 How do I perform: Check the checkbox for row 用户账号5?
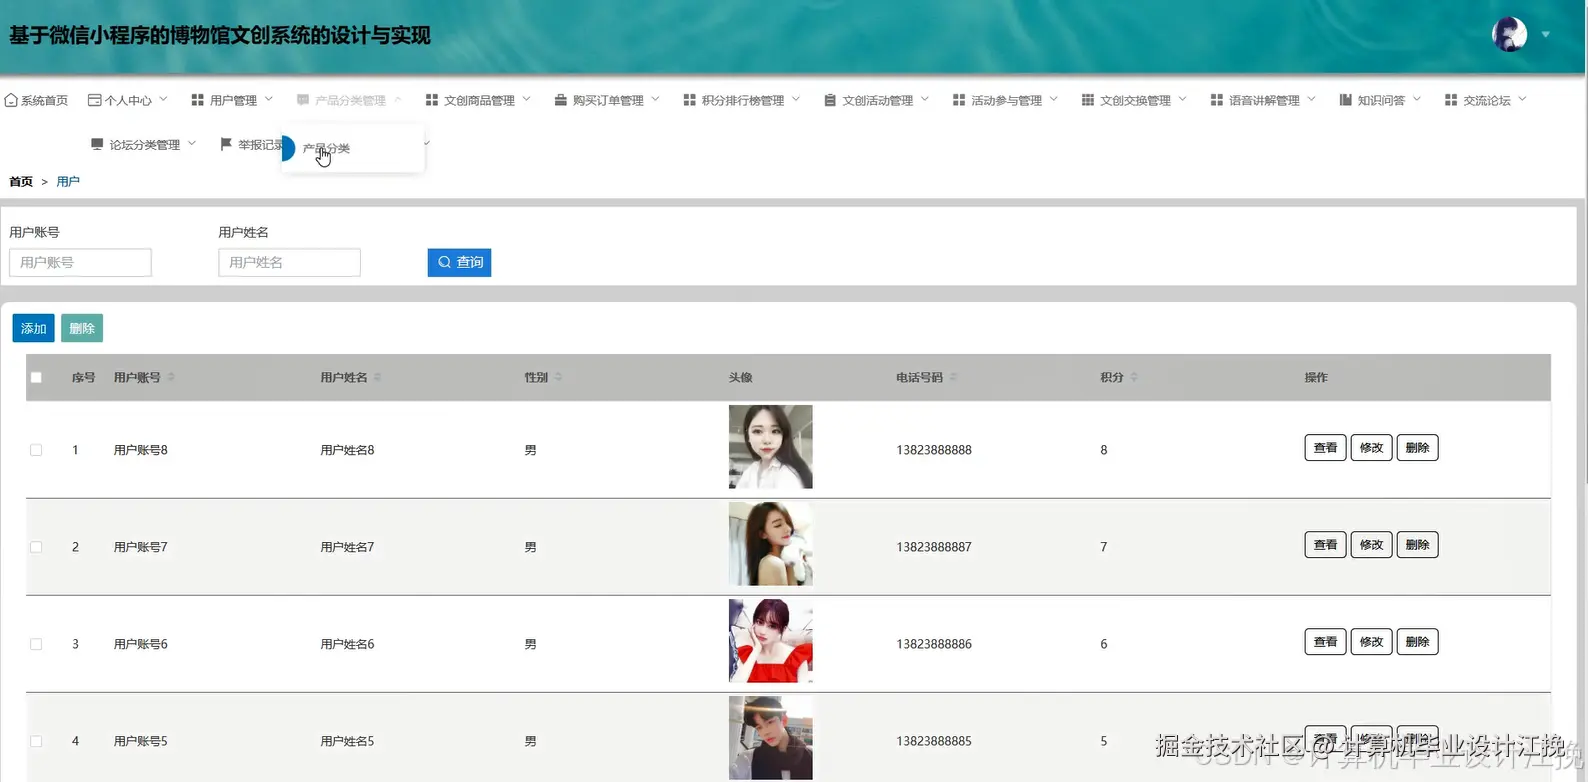36,741
